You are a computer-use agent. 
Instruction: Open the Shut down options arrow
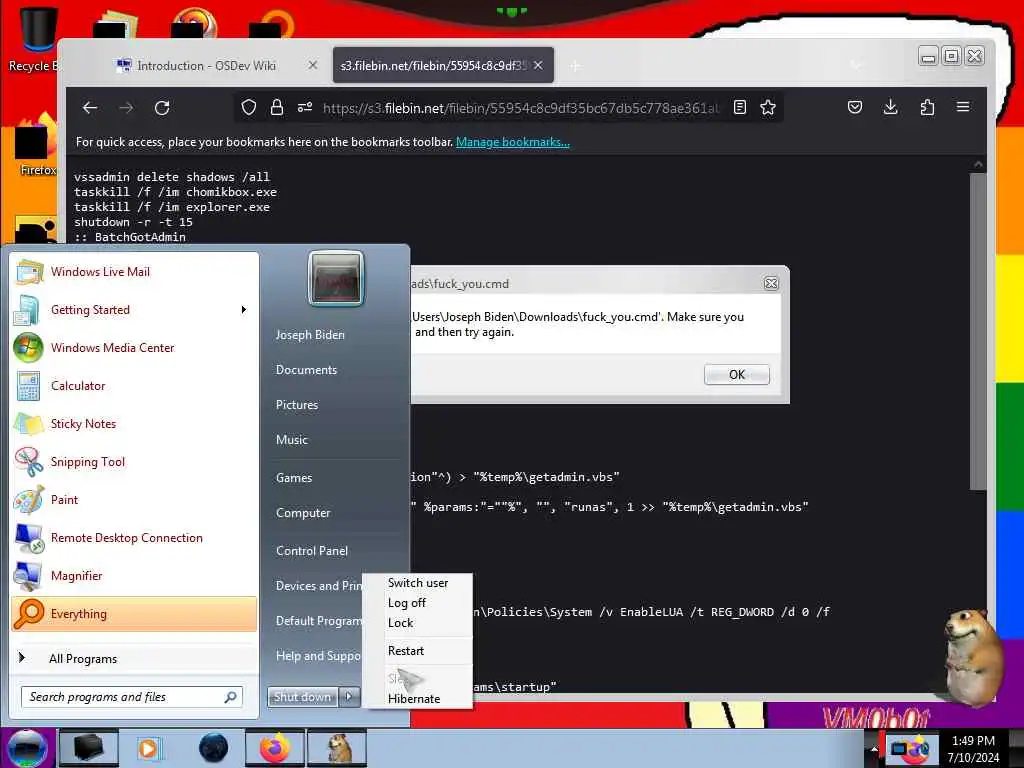click(349, 697)
